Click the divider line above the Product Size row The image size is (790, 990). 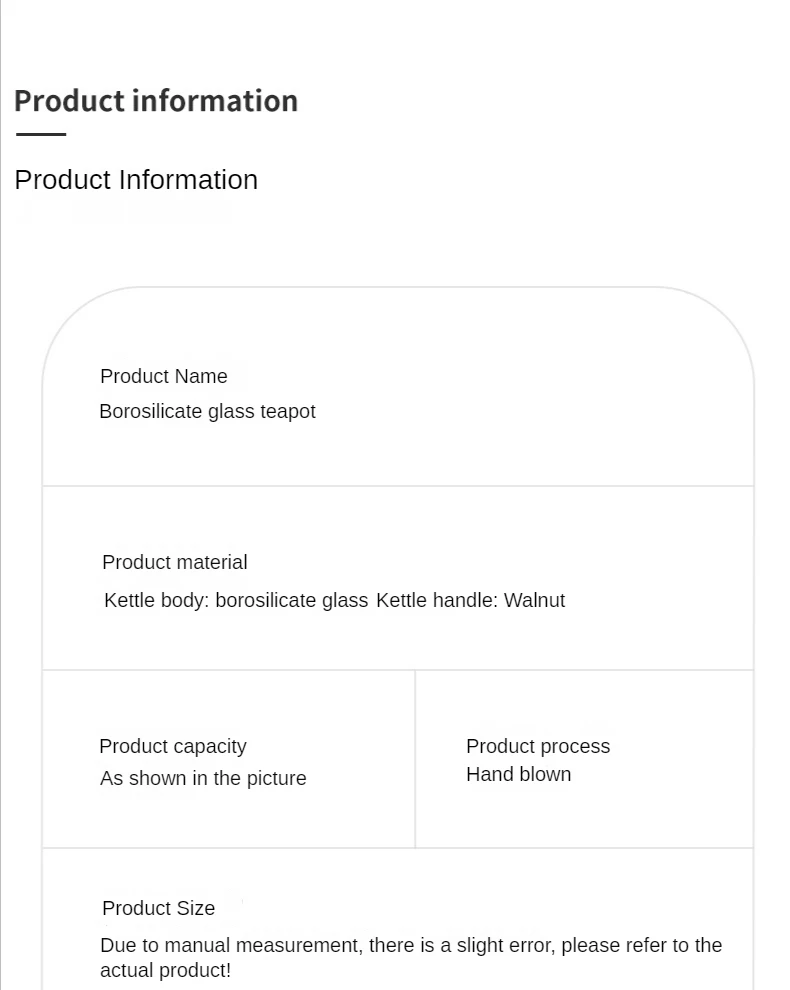pos(398,848)
